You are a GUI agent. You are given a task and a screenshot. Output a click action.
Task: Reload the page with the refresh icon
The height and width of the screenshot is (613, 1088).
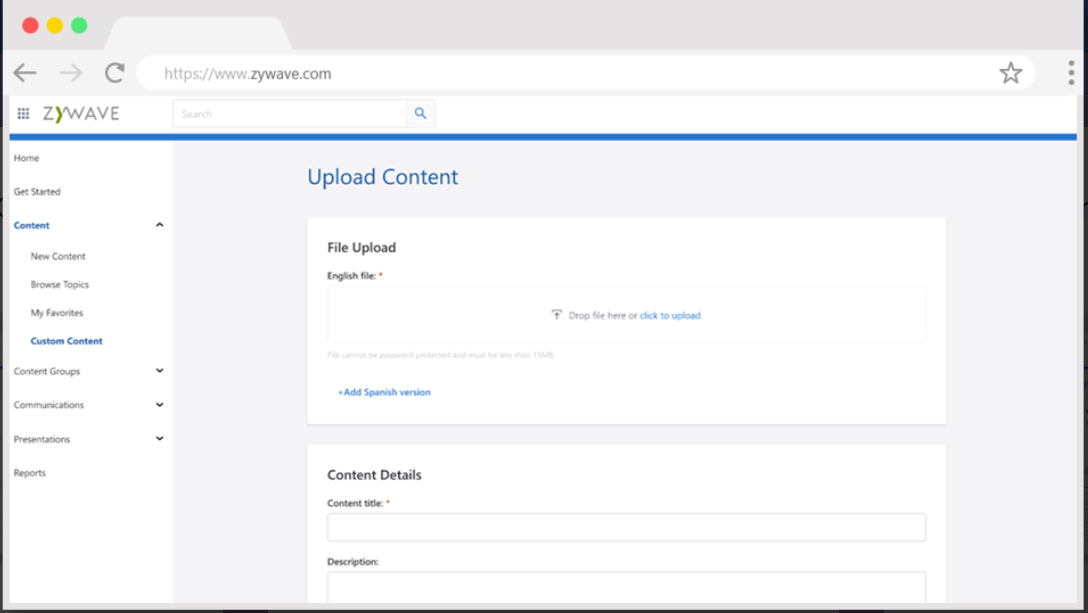tap(113, 71)
